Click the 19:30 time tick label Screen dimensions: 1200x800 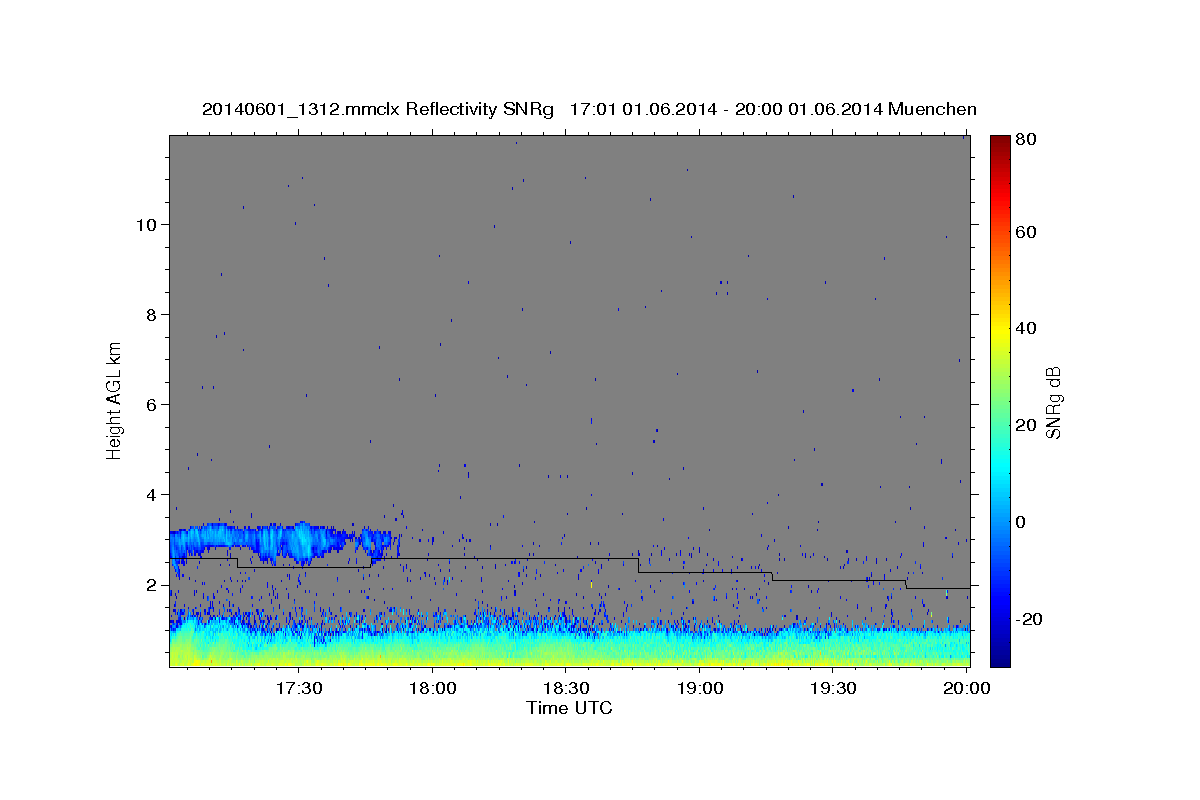(x=833, y=689)
